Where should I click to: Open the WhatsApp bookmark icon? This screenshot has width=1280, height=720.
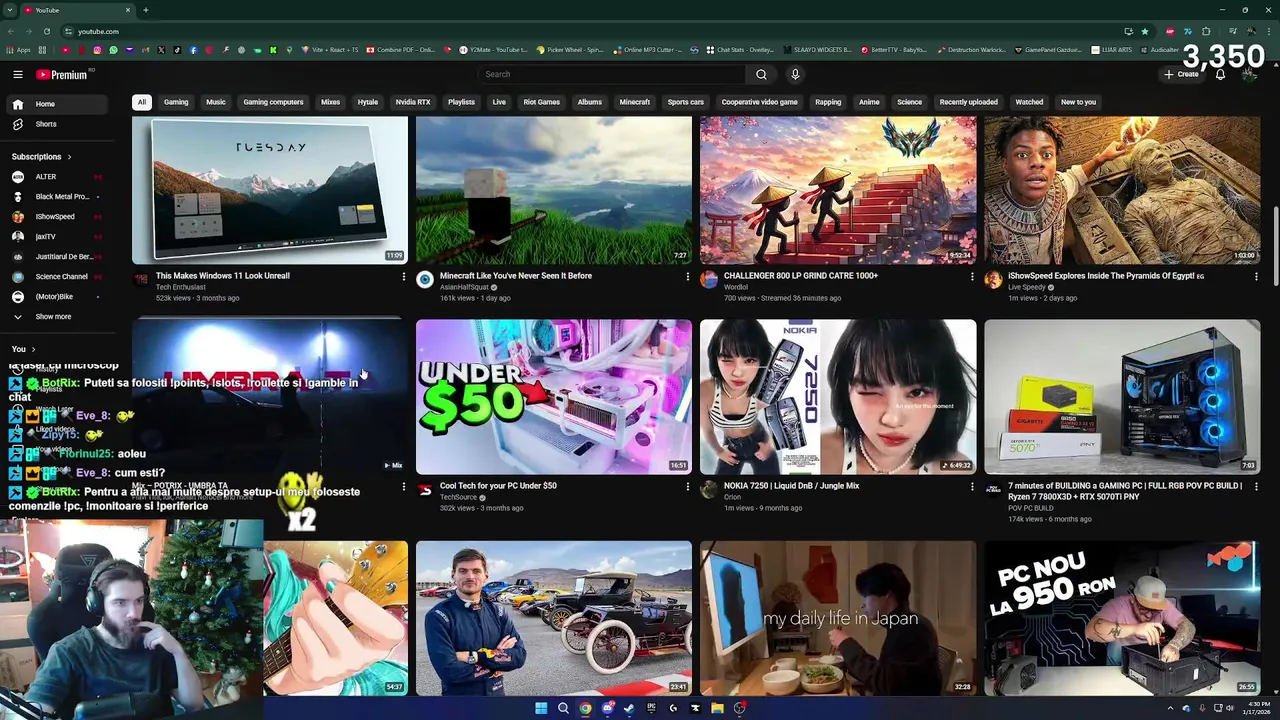[x=113, y=50]
